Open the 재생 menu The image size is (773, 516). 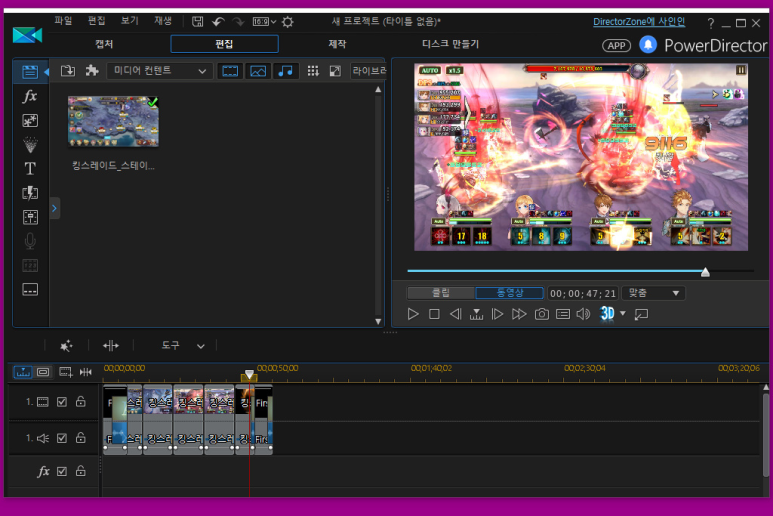163,21
